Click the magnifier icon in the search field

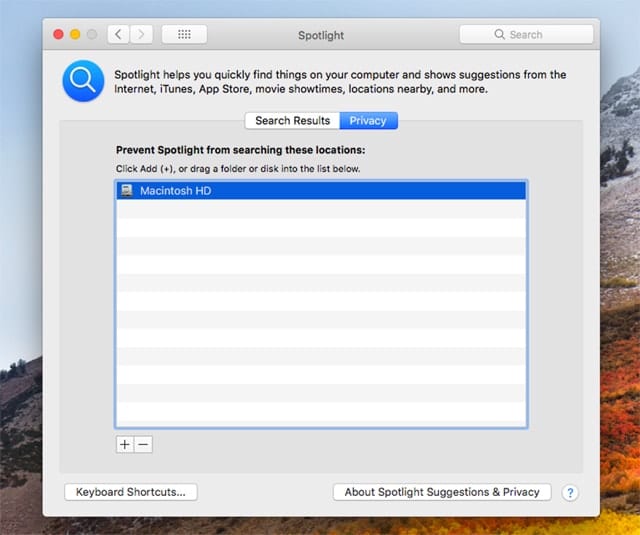pos(500,35)
